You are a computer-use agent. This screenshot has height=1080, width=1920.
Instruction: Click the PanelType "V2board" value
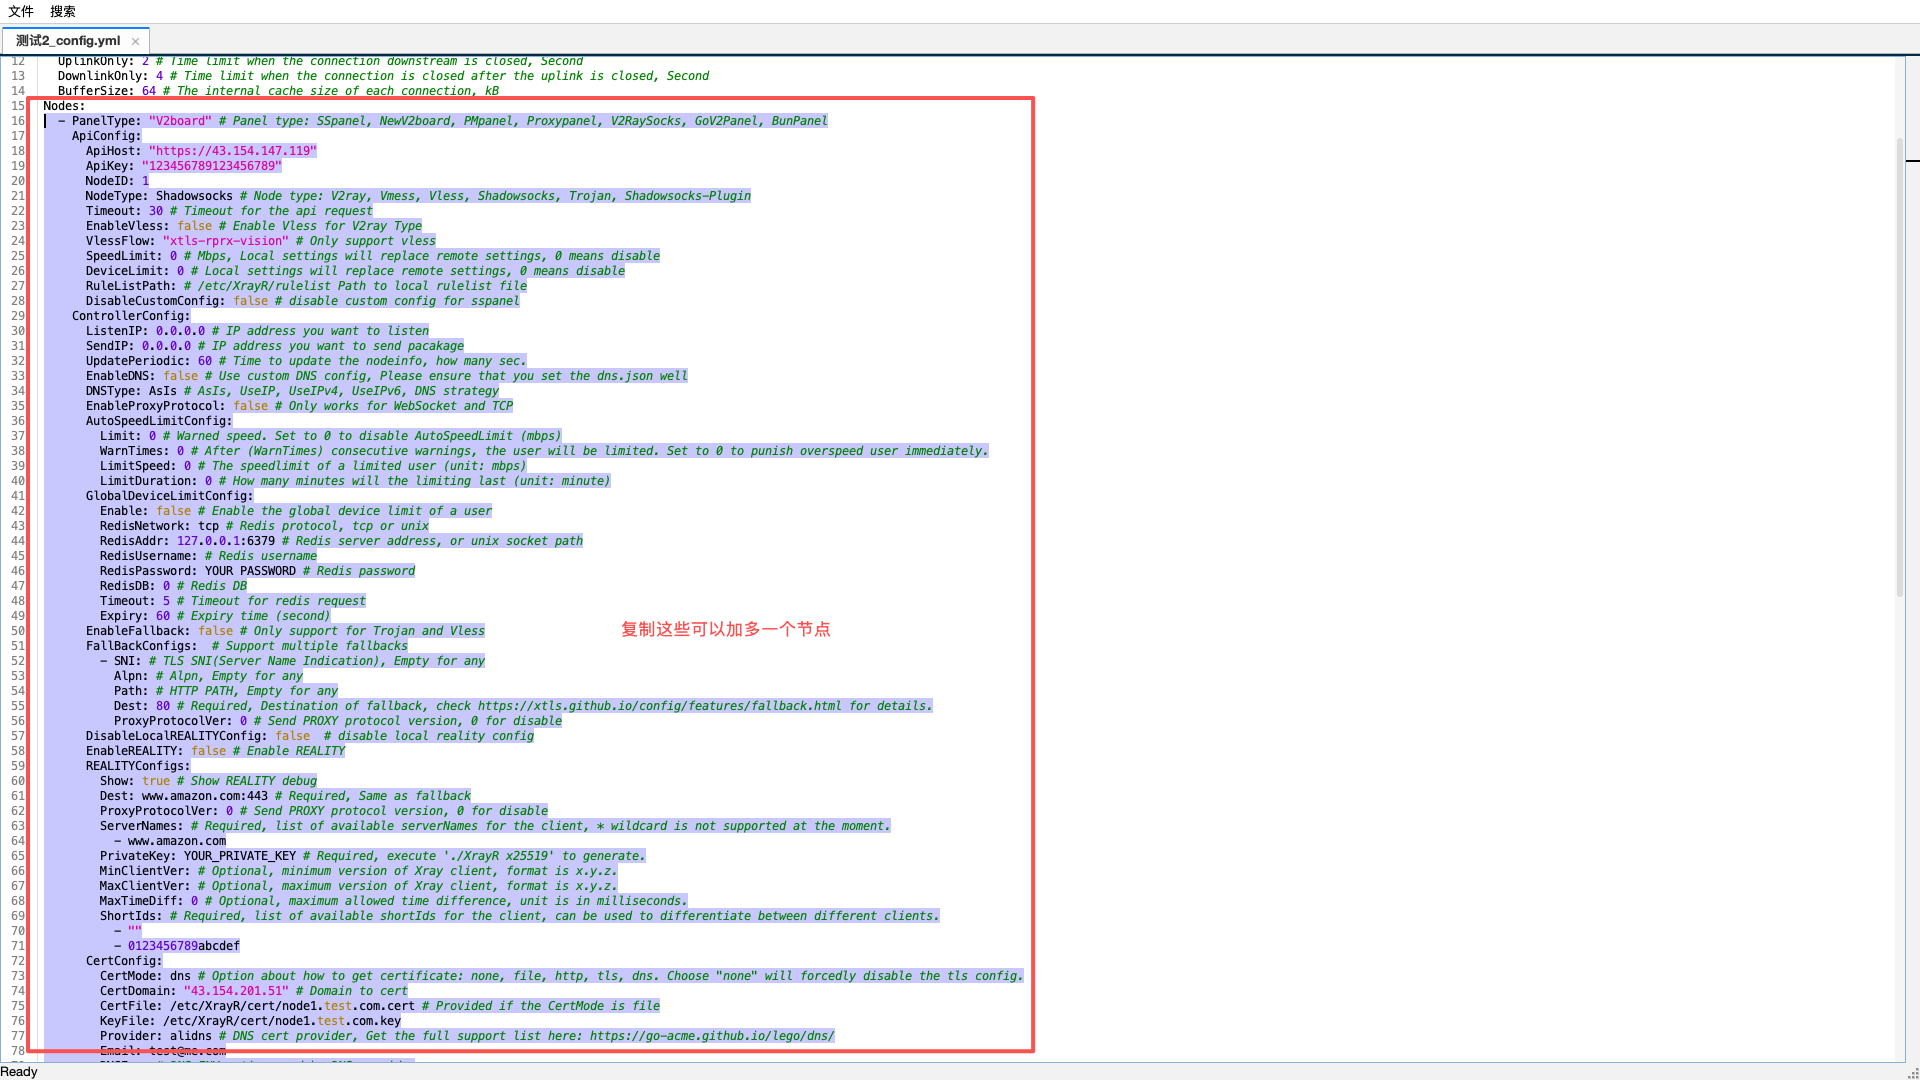pyautogui.click(x=180, y=121)
